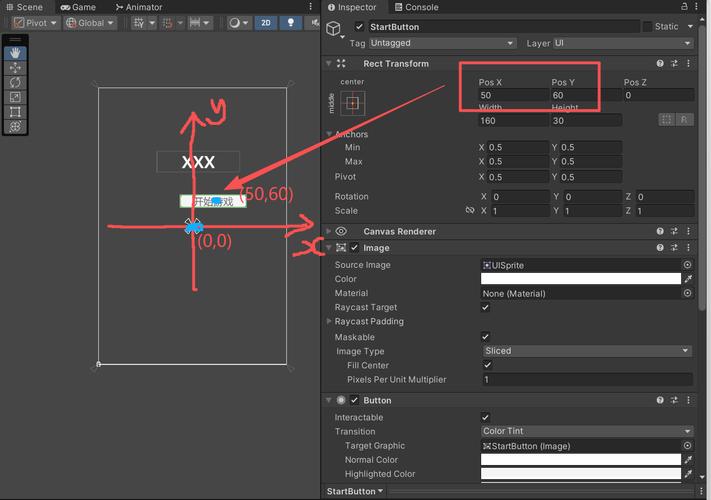Screen dimensions: 711x500
Task: Select the Transform tool
Action: click(16, 127)
